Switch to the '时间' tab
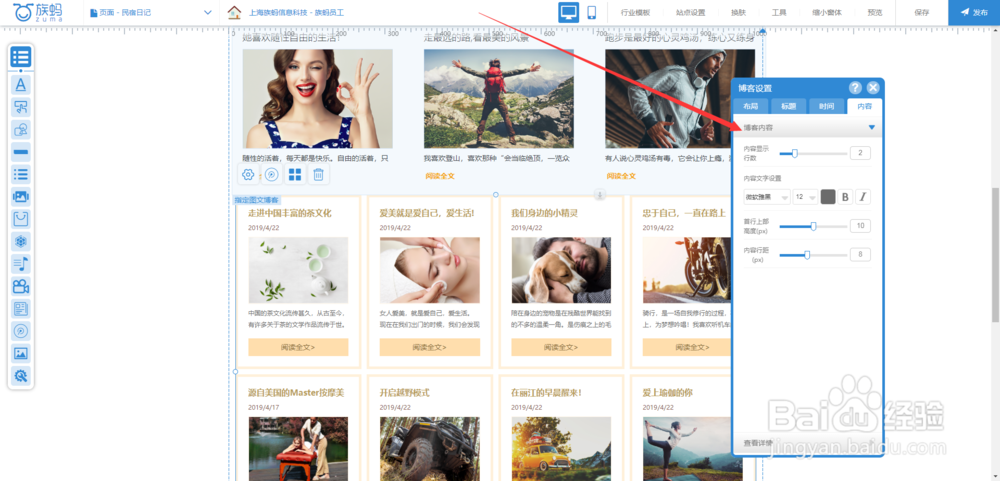The width and height of the screenshot is (1000, 481). (827, 107)
